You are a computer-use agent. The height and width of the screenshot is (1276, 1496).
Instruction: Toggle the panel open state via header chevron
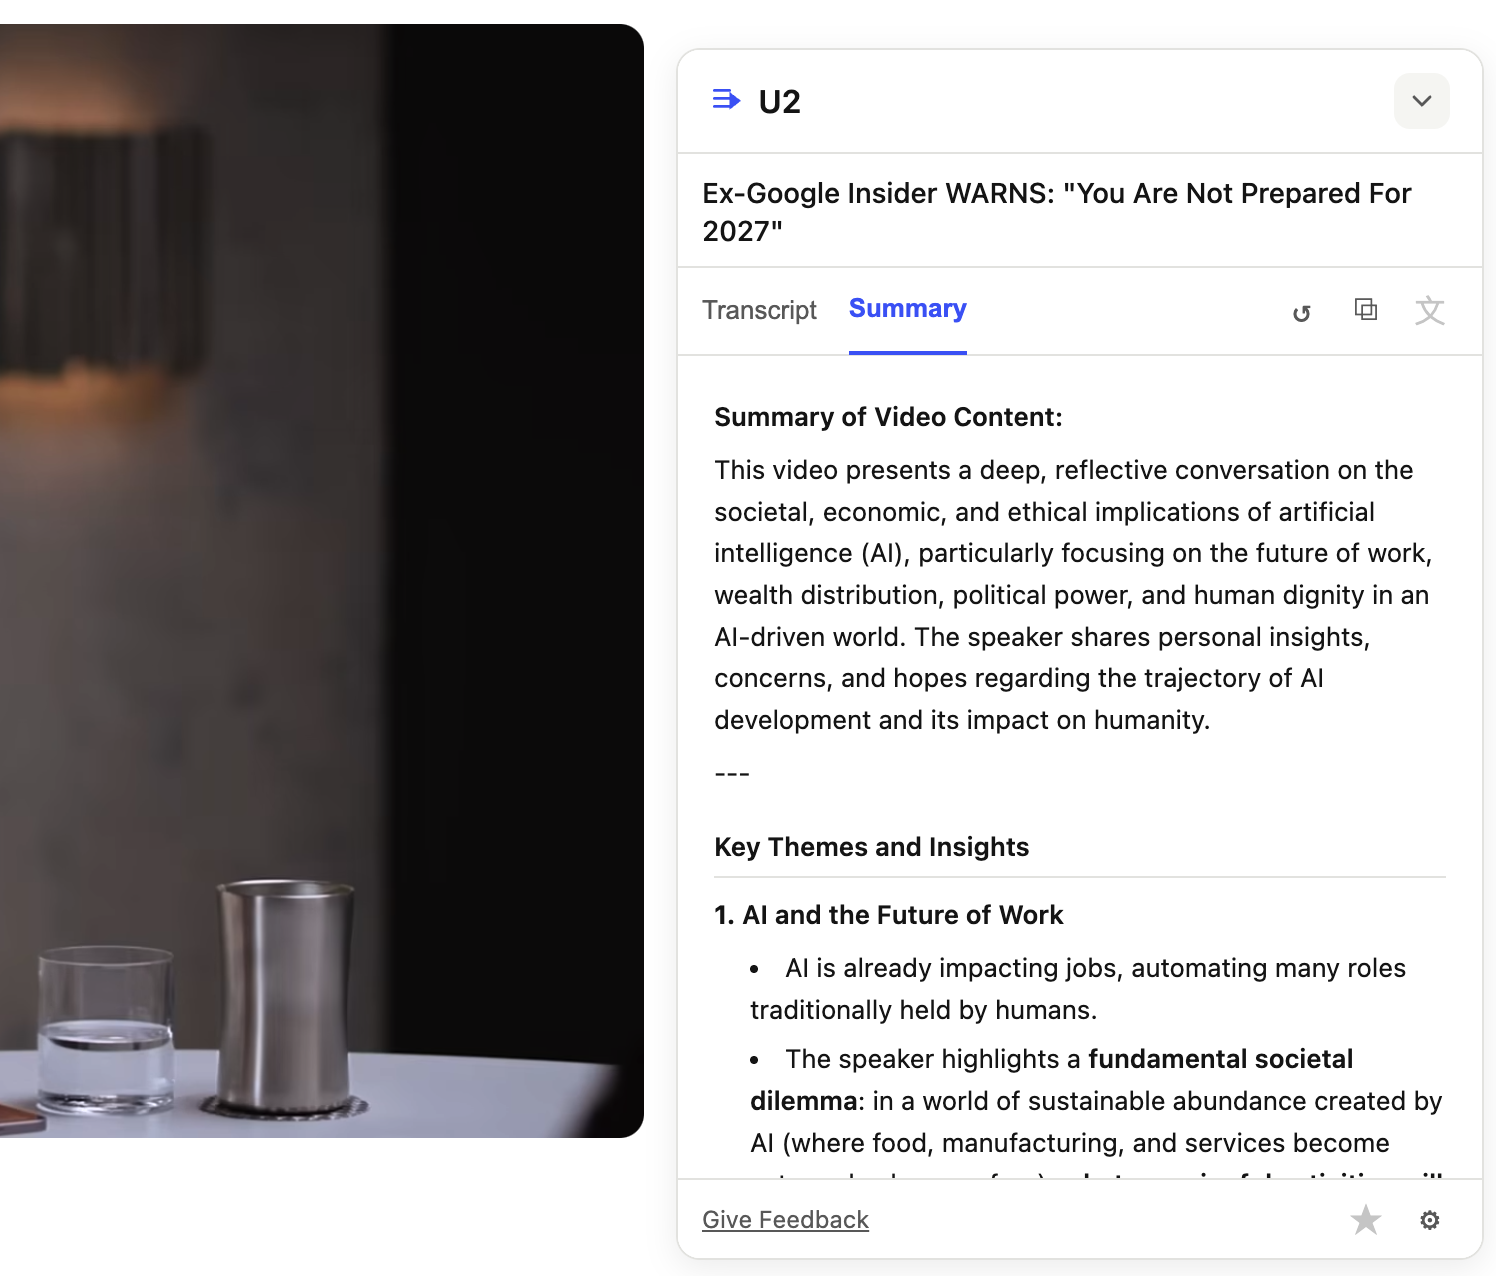pos(1421,101)
